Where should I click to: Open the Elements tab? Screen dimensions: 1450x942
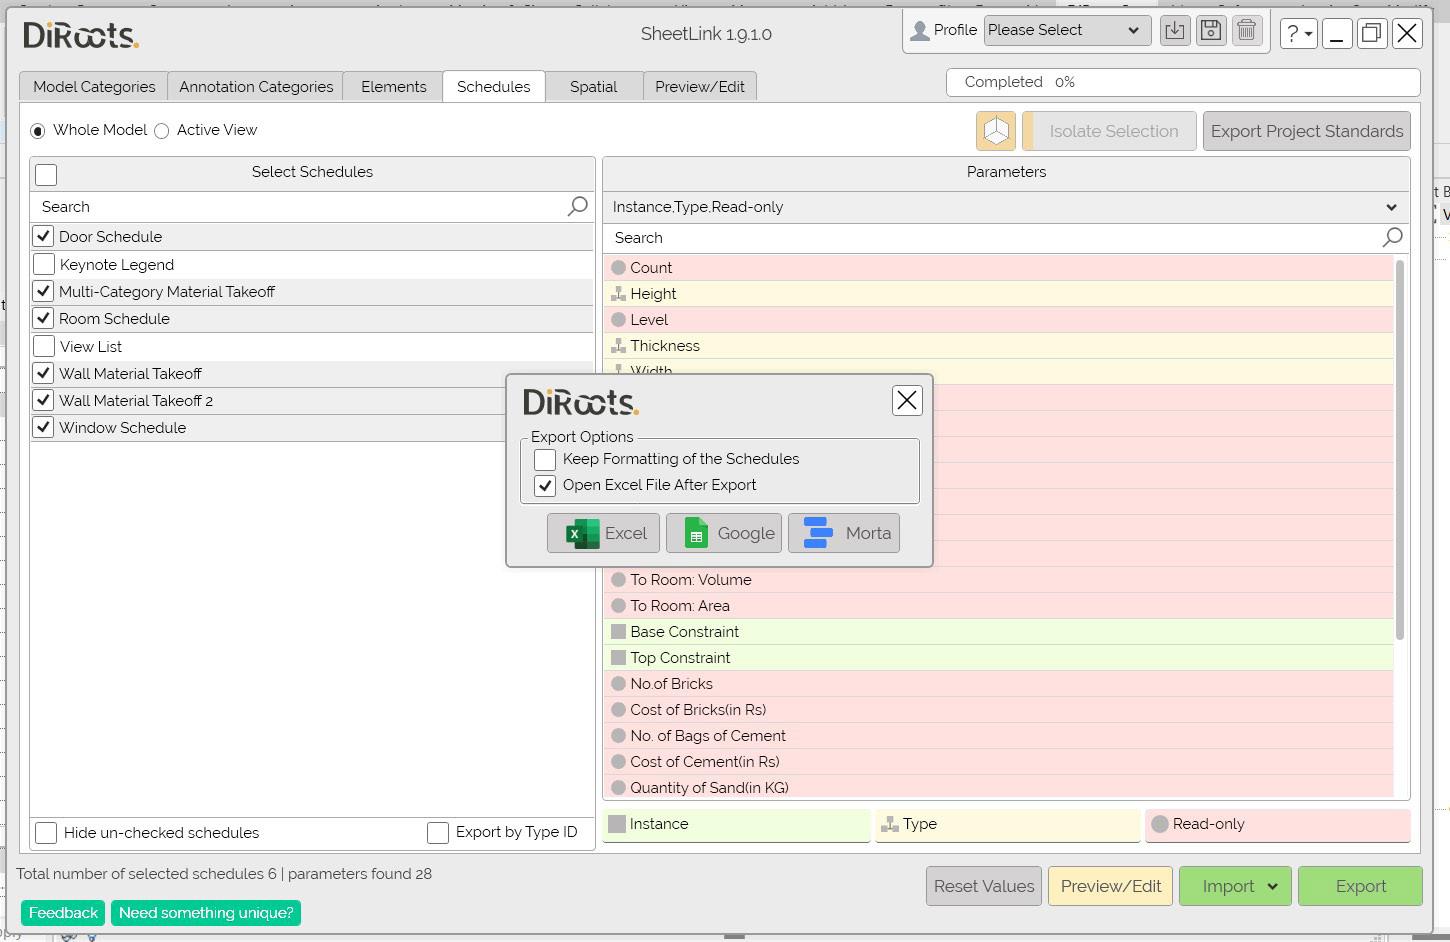click(x=394, y=87)
